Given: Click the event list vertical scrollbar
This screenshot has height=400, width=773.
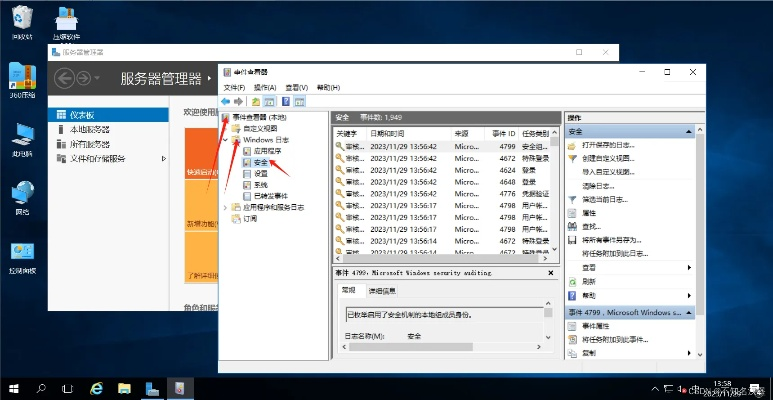Looking at the screenshot, I should click(x=555, y=191).
